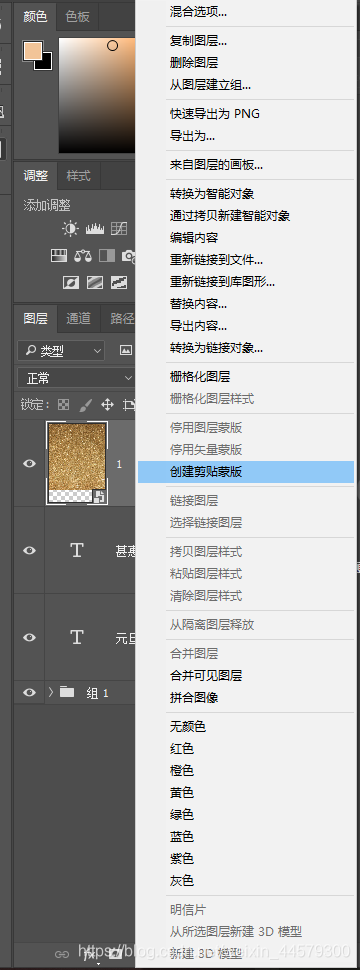Choose 混合选项... menu item
The image size is (360, 970).
pyautogui.click(x=199, y=12)
